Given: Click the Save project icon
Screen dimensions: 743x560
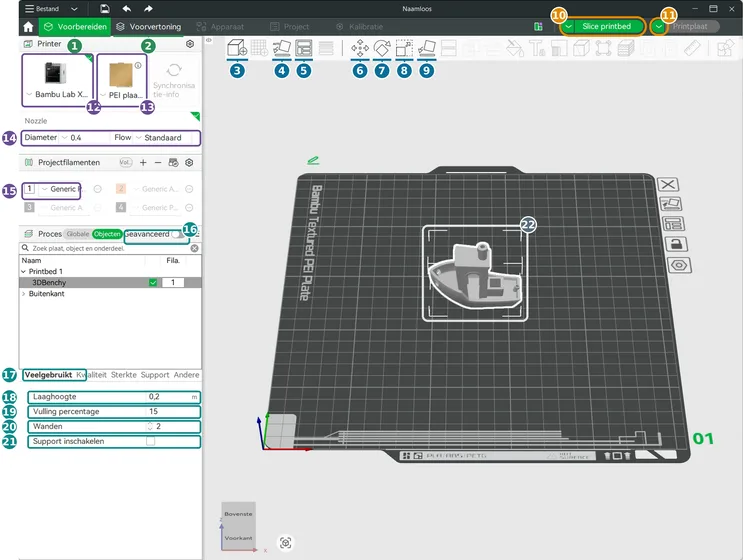Looking at the screenshot, I should point(105,9).
